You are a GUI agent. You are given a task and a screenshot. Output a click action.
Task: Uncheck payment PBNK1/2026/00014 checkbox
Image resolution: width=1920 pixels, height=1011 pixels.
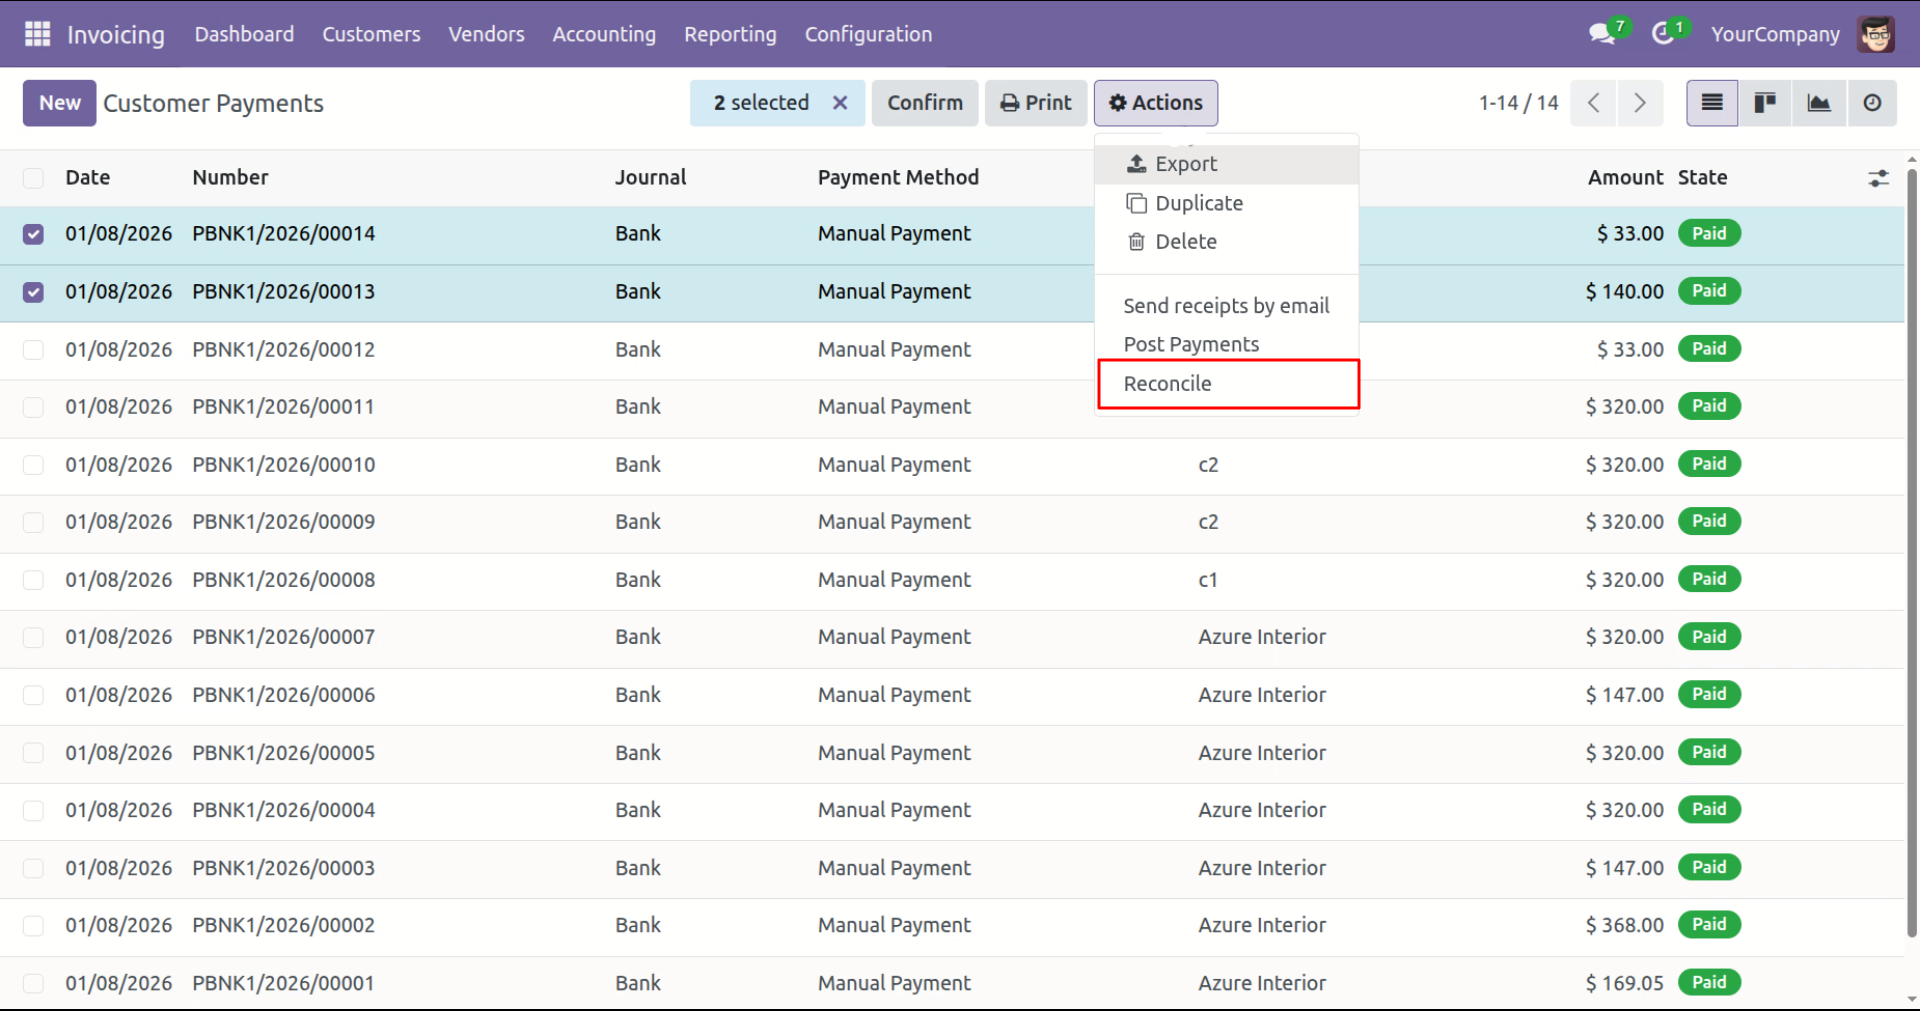(33, 234)
